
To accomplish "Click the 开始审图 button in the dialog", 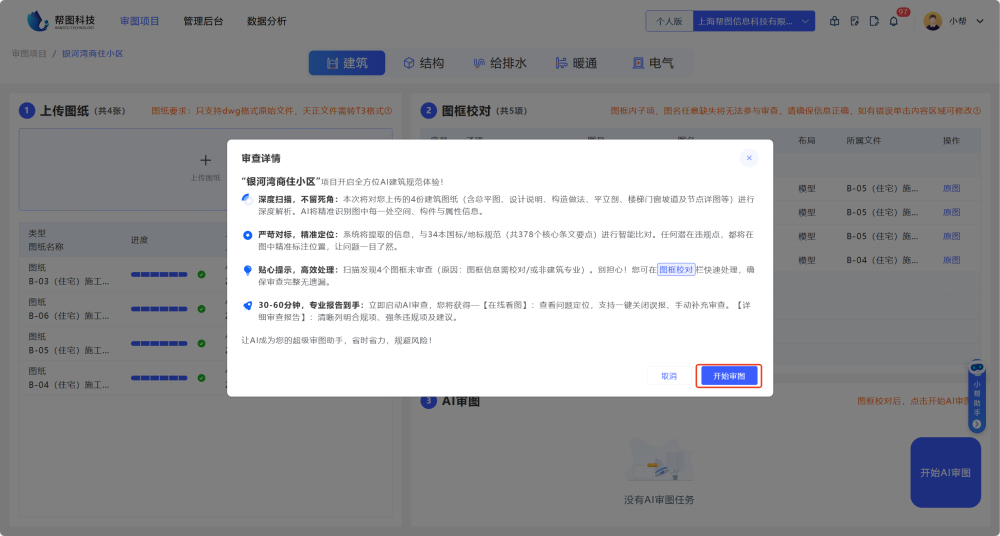I will tap(729, 376).
